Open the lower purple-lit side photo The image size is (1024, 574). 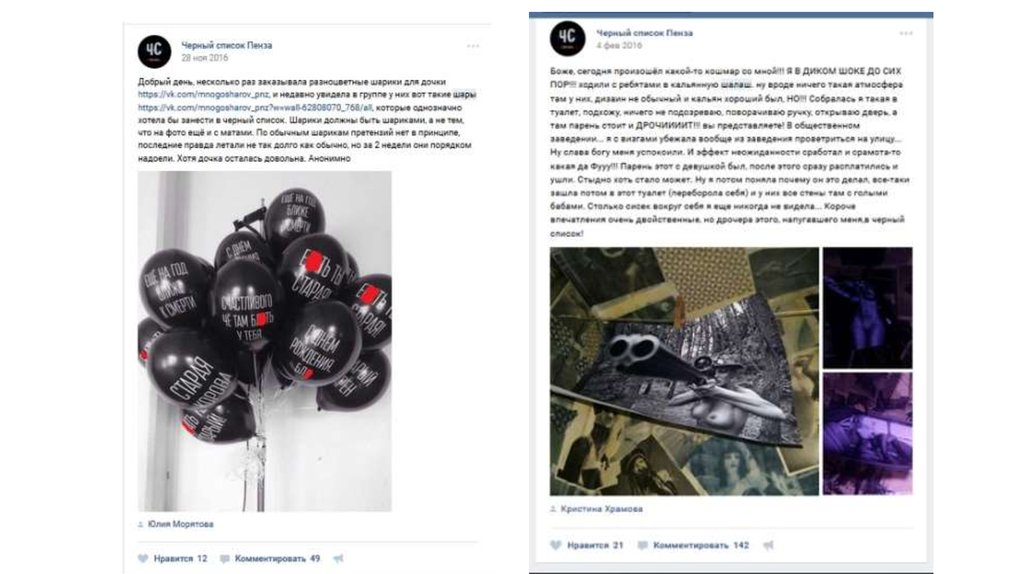click(x=867, y=434)
